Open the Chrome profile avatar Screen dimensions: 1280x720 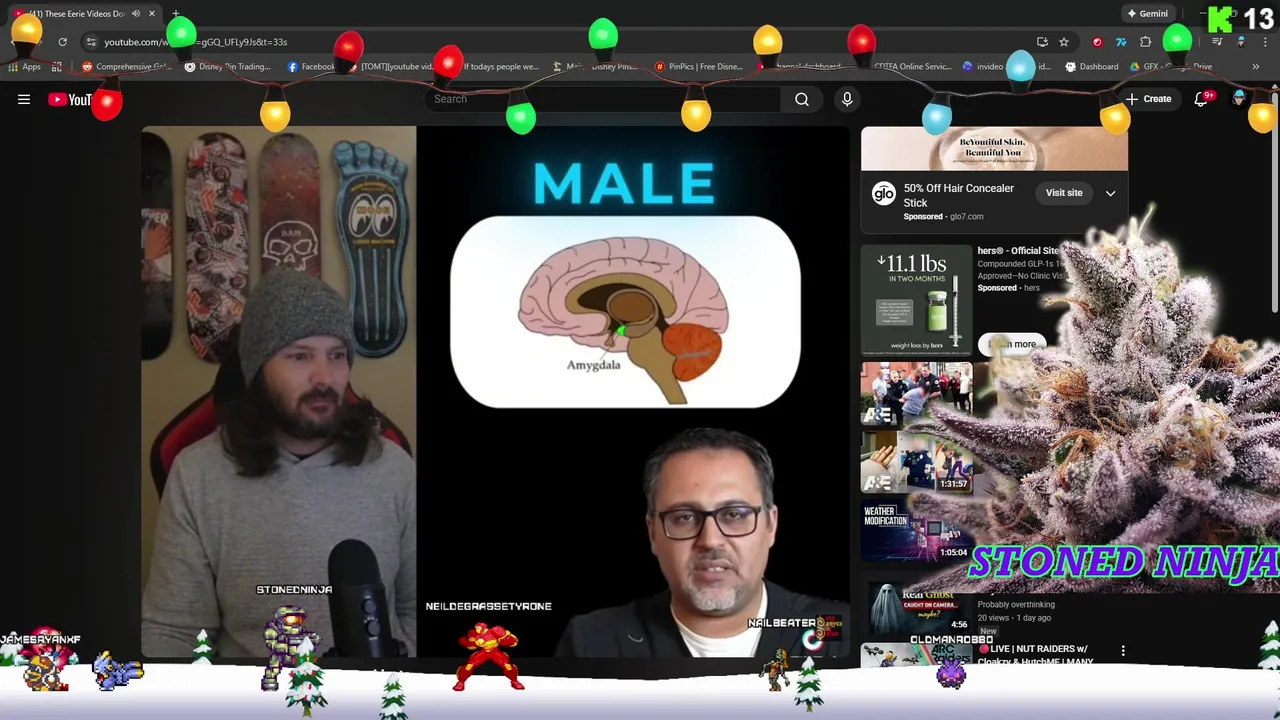click(x=1241, y=42)
